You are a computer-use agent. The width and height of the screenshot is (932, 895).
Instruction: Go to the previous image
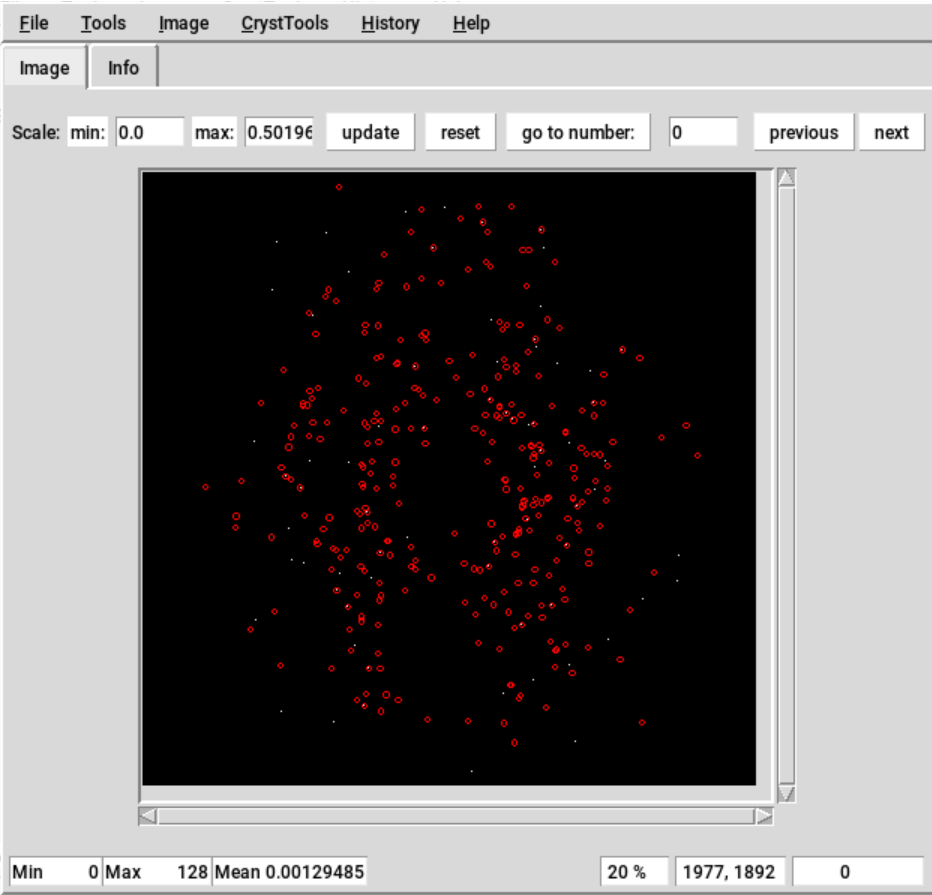[x=803, y=132]
